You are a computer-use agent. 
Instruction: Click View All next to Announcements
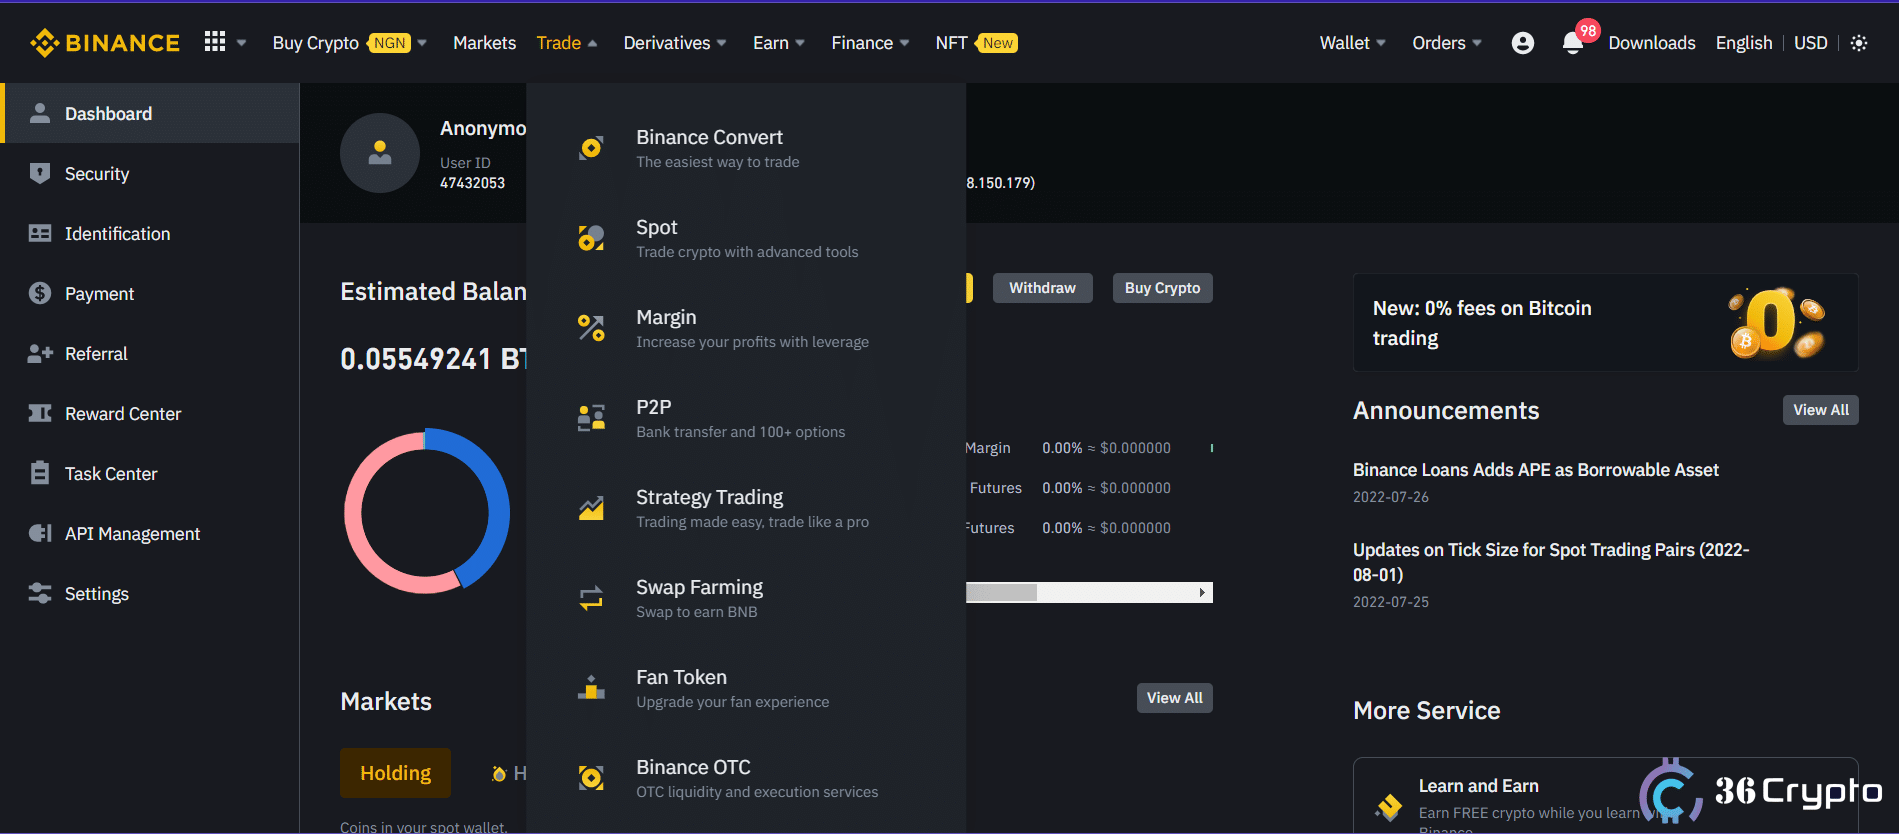pos(1820,410)
